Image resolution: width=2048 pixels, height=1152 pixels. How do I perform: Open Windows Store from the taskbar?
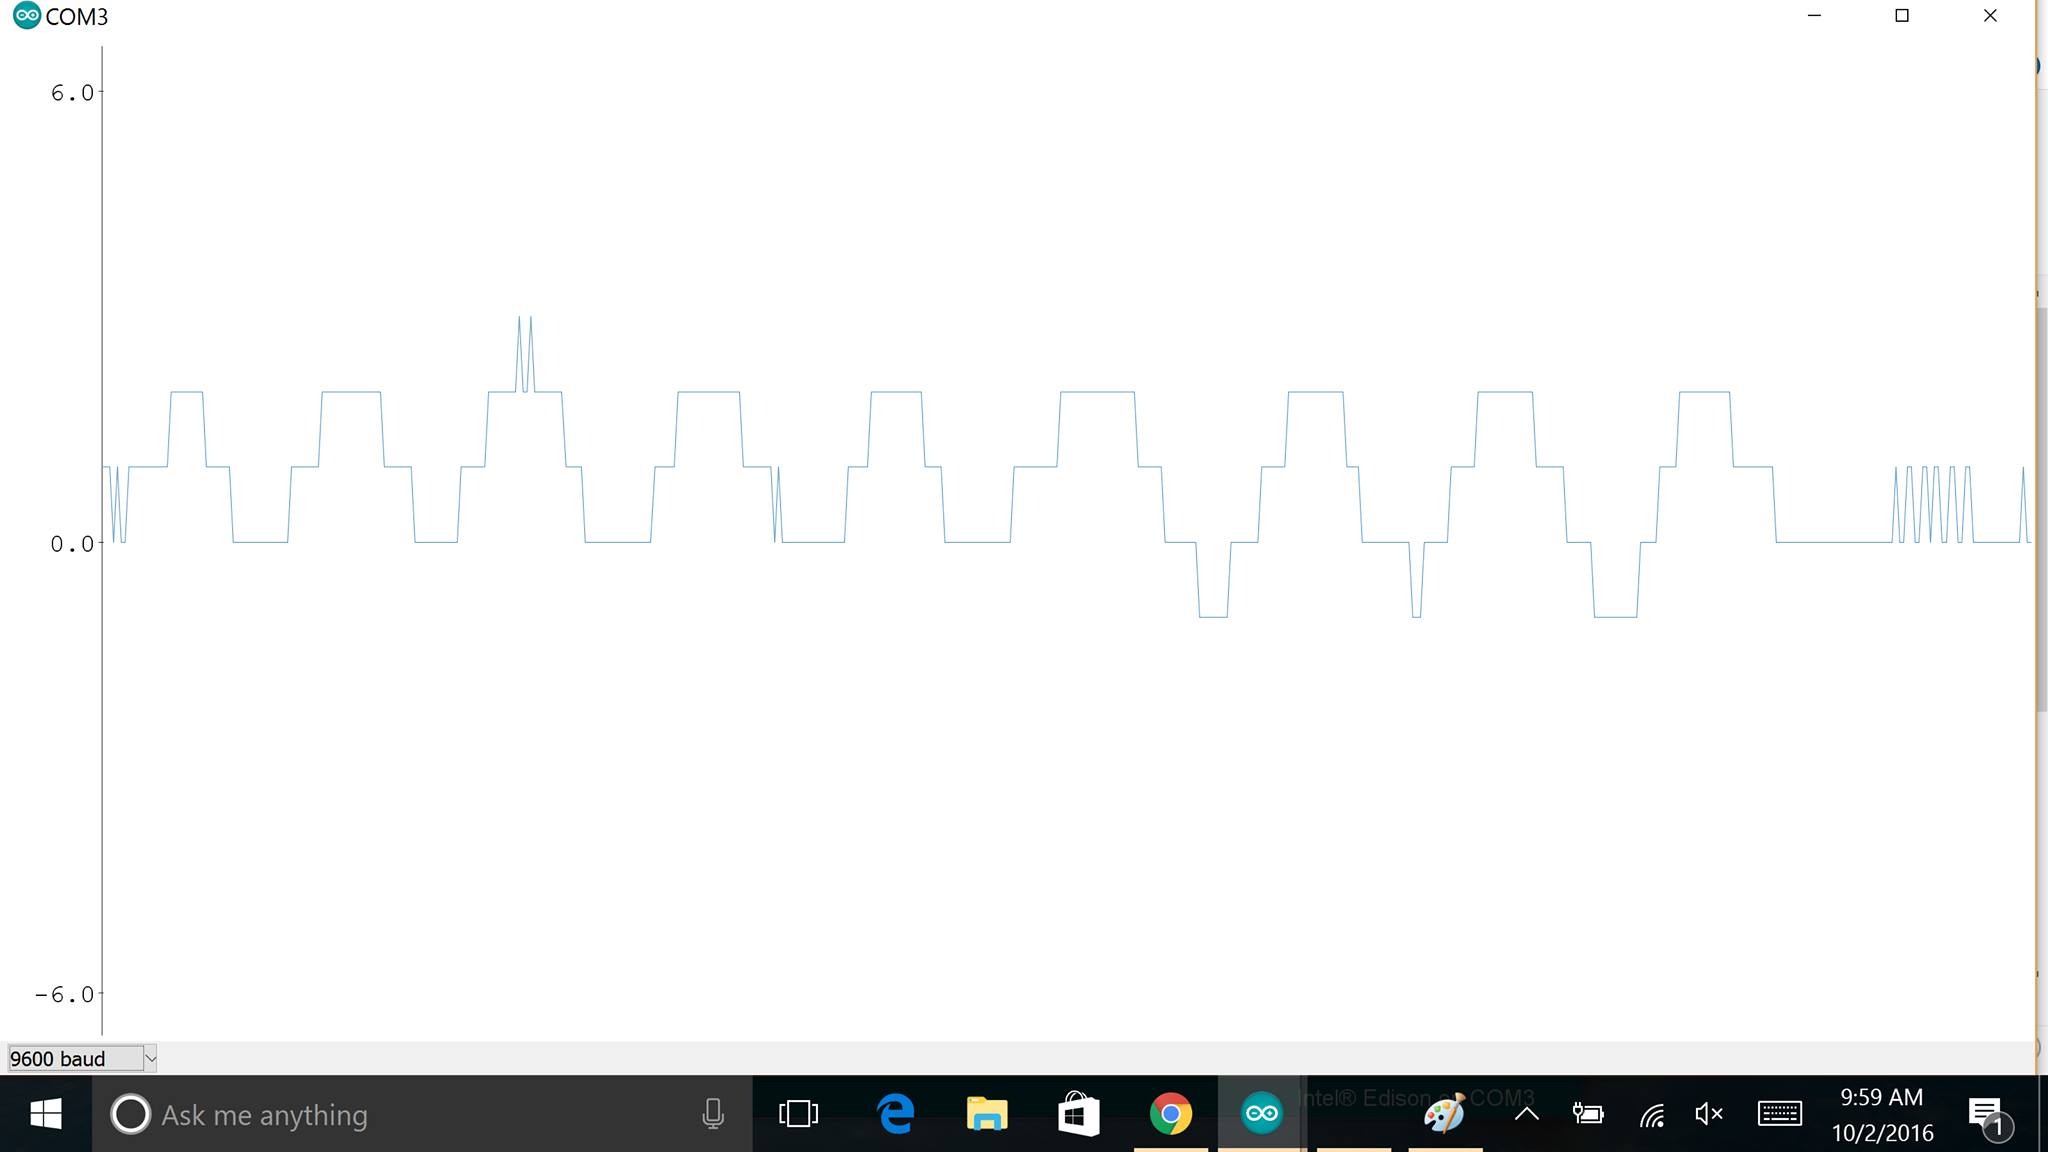pyautogui.click(x=1078, y=1114)
